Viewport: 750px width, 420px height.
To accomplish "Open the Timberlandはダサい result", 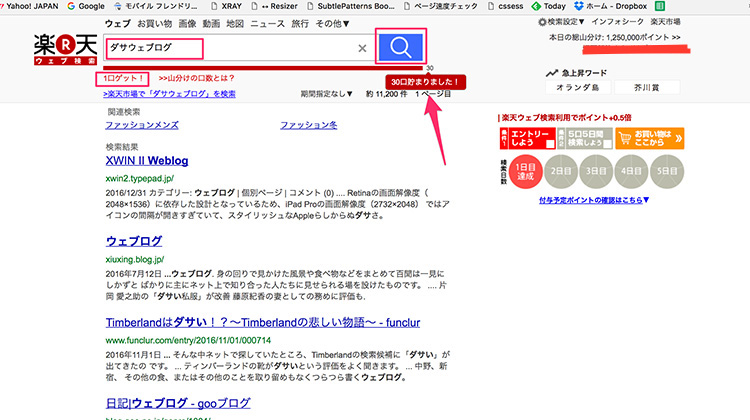I will (263, 322).
